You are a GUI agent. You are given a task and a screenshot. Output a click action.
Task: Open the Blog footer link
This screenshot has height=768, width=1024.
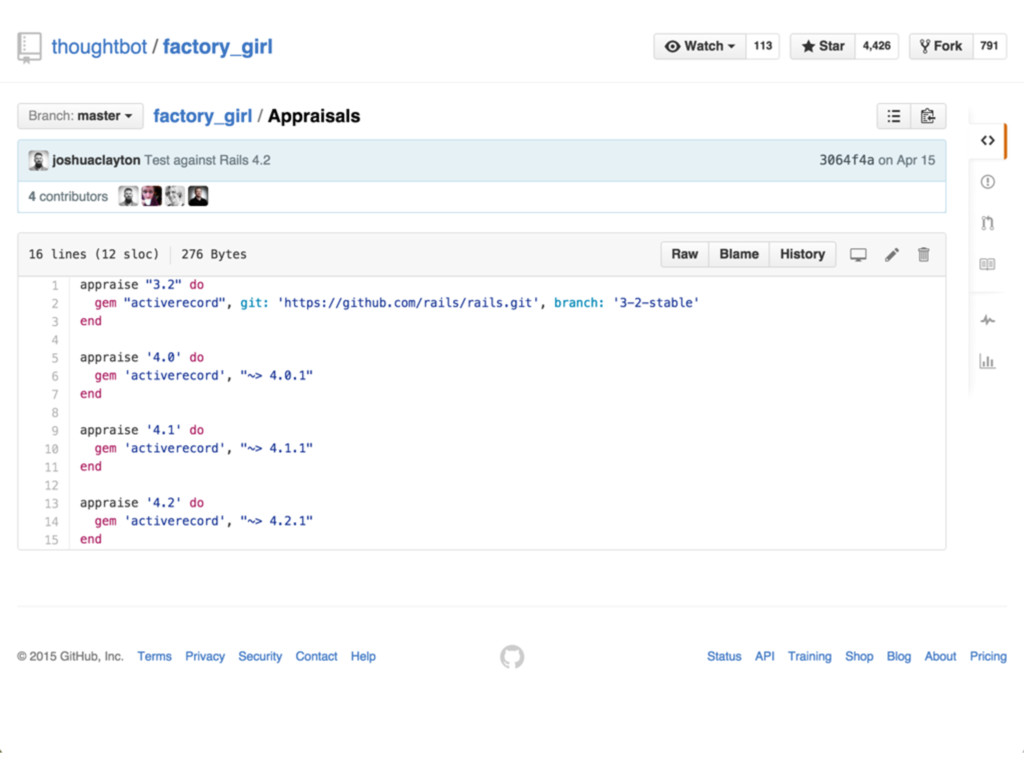899,656
